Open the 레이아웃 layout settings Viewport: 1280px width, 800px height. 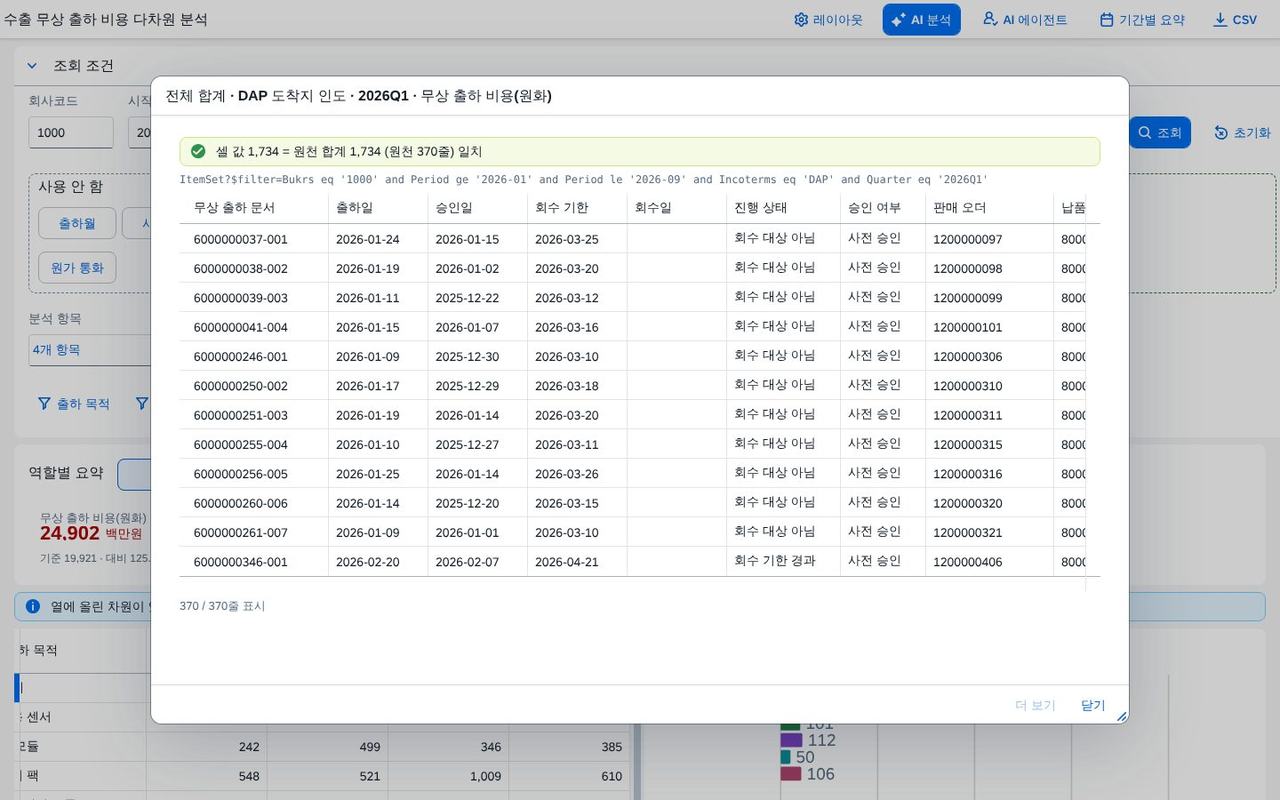828,20
